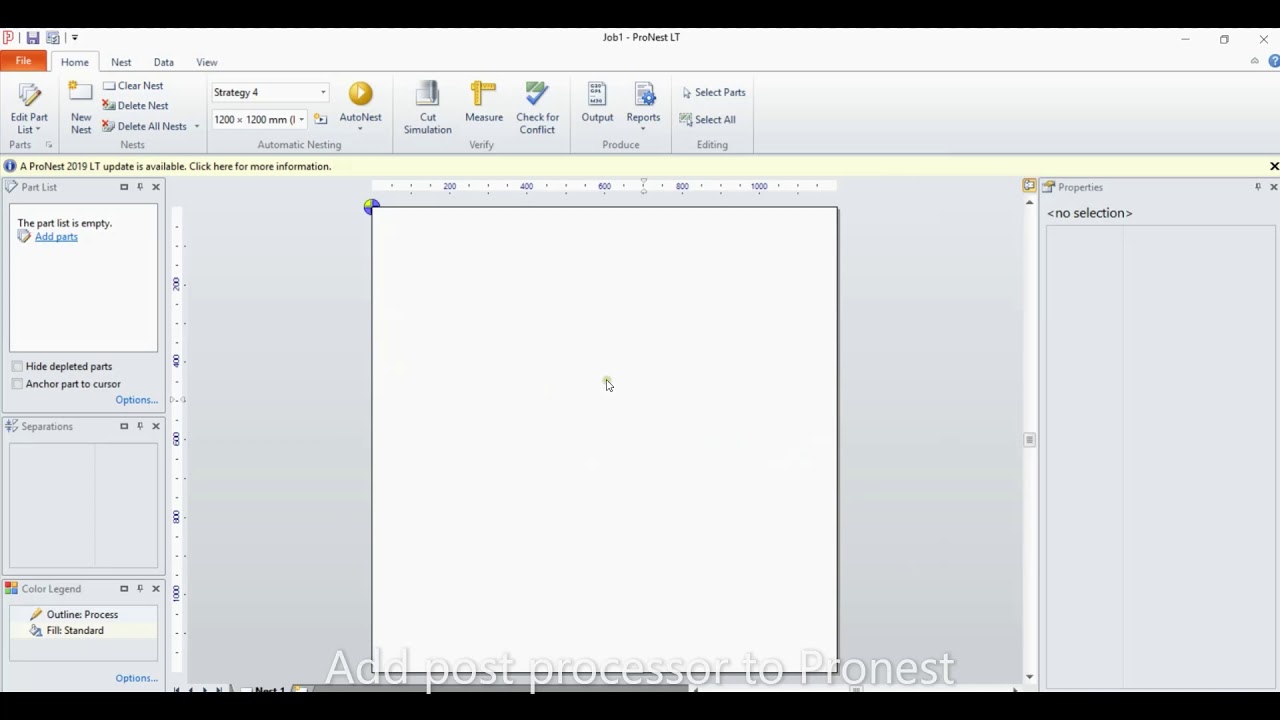Viewport: 1280px width, 720px height.
Task: Open the Parts group dialog launcher
Action: pos(48,145)
